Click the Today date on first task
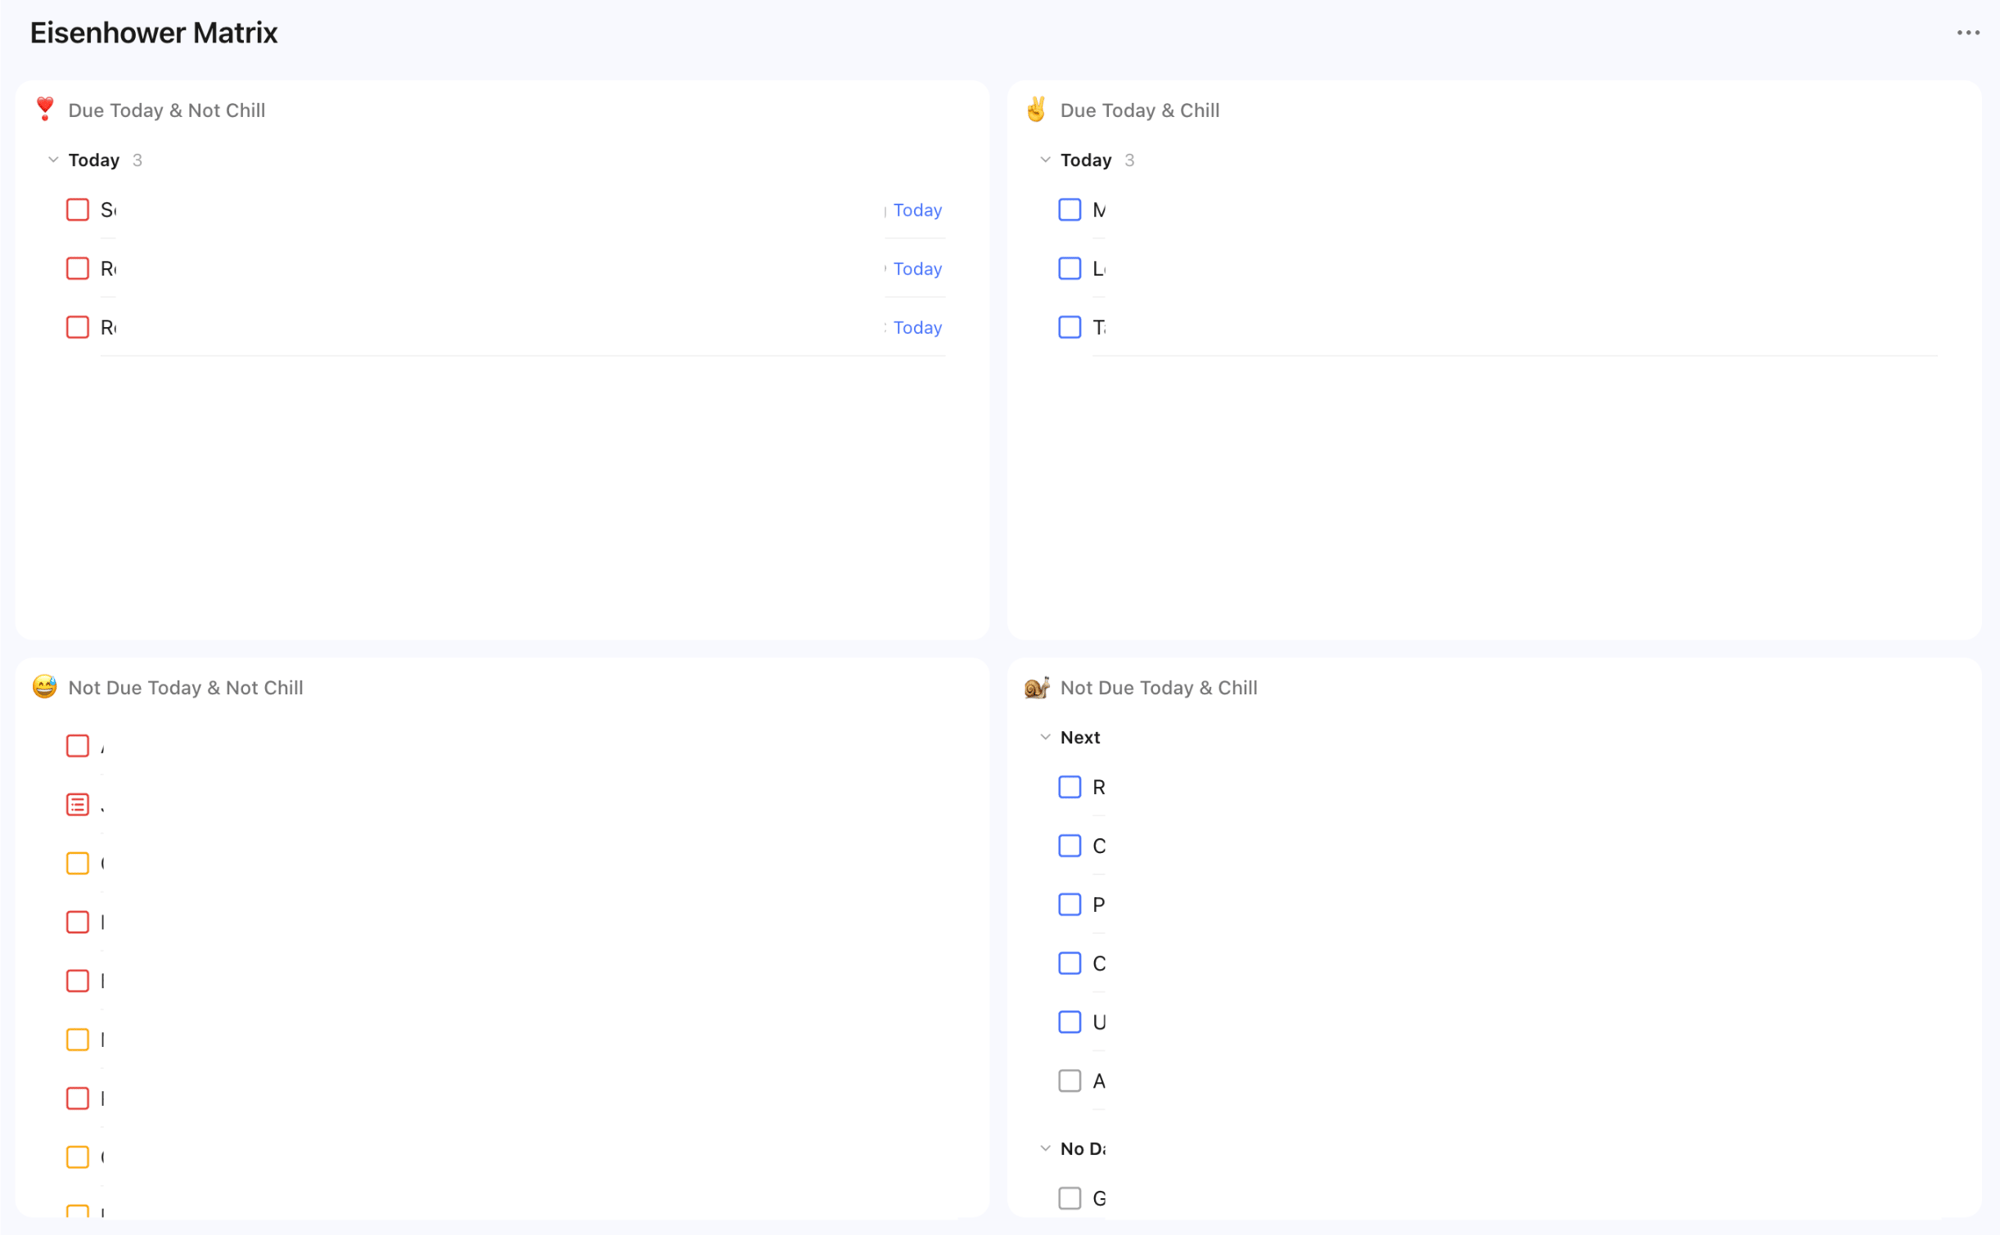The height and width of the screenshot is (1235, 2000). click(917, 210)
